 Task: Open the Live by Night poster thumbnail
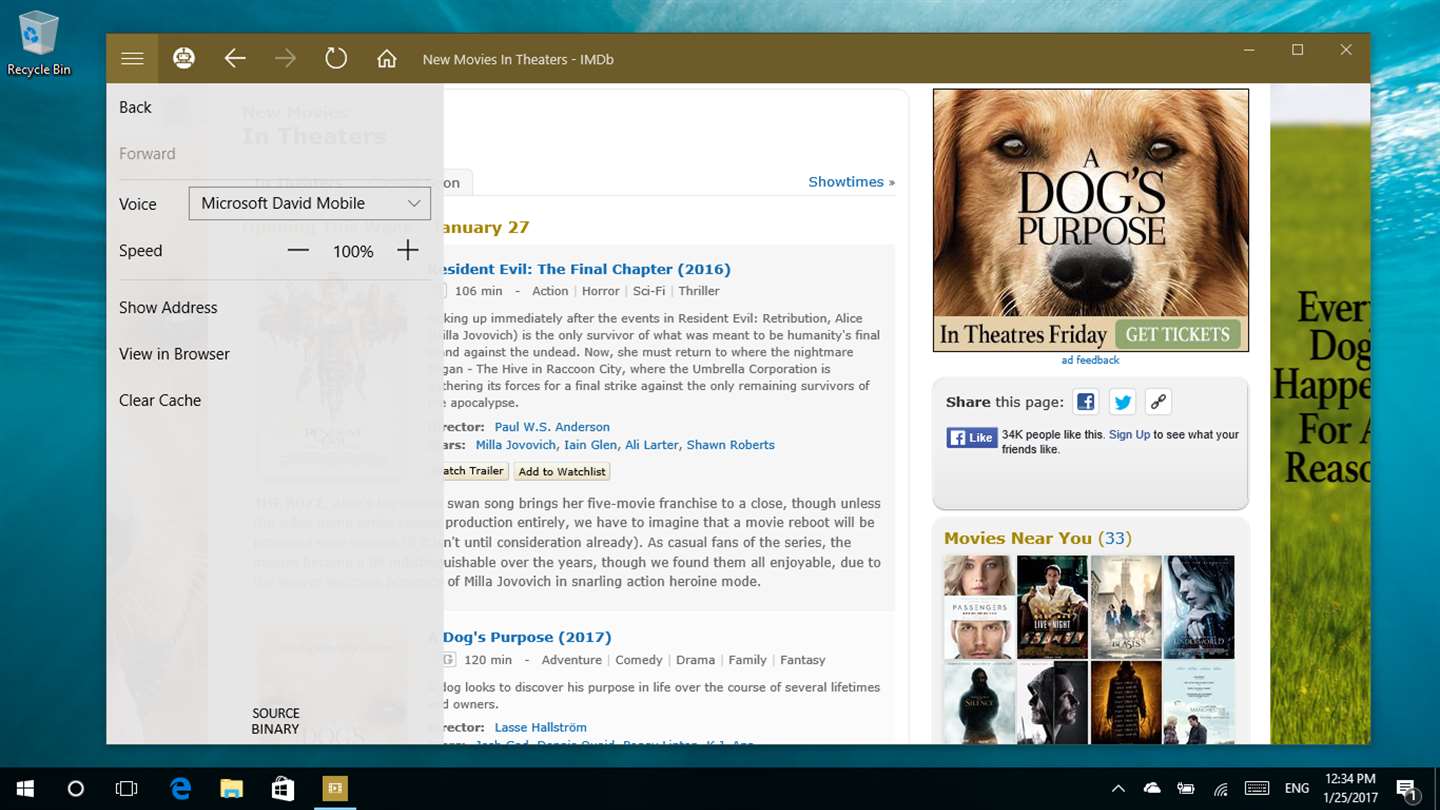coord(1052,608)
